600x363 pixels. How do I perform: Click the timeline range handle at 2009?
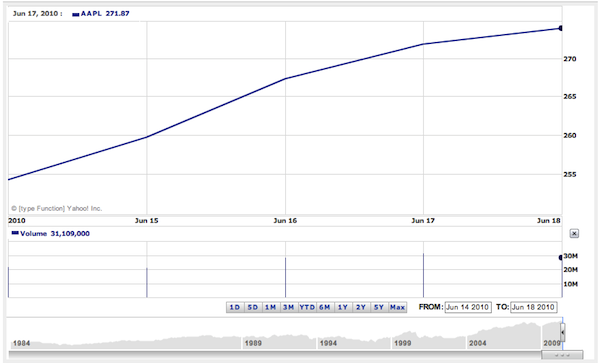pos(562,332)
